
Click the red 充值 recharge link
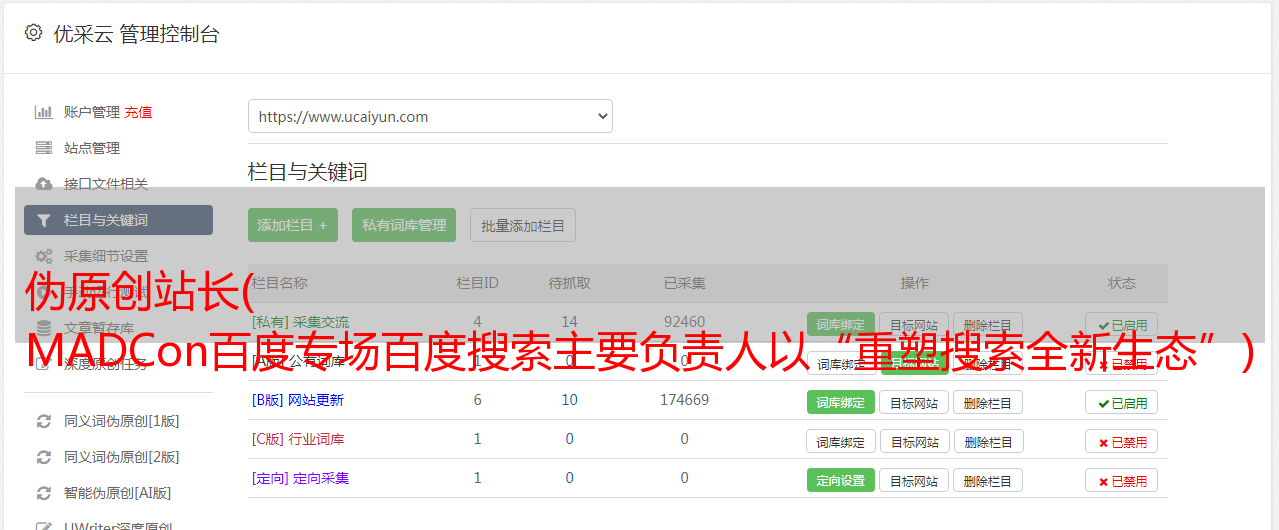[x=139, y=112]
